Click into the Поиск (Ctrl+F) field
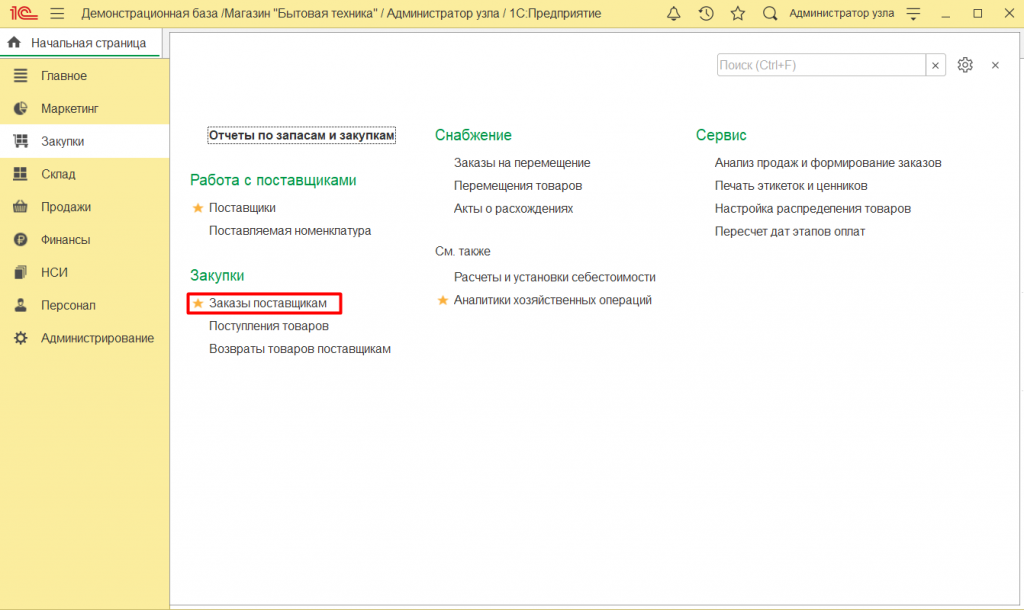Viewport: 1024px width, 610px height. pyautogui.click(x=820, y=65)
